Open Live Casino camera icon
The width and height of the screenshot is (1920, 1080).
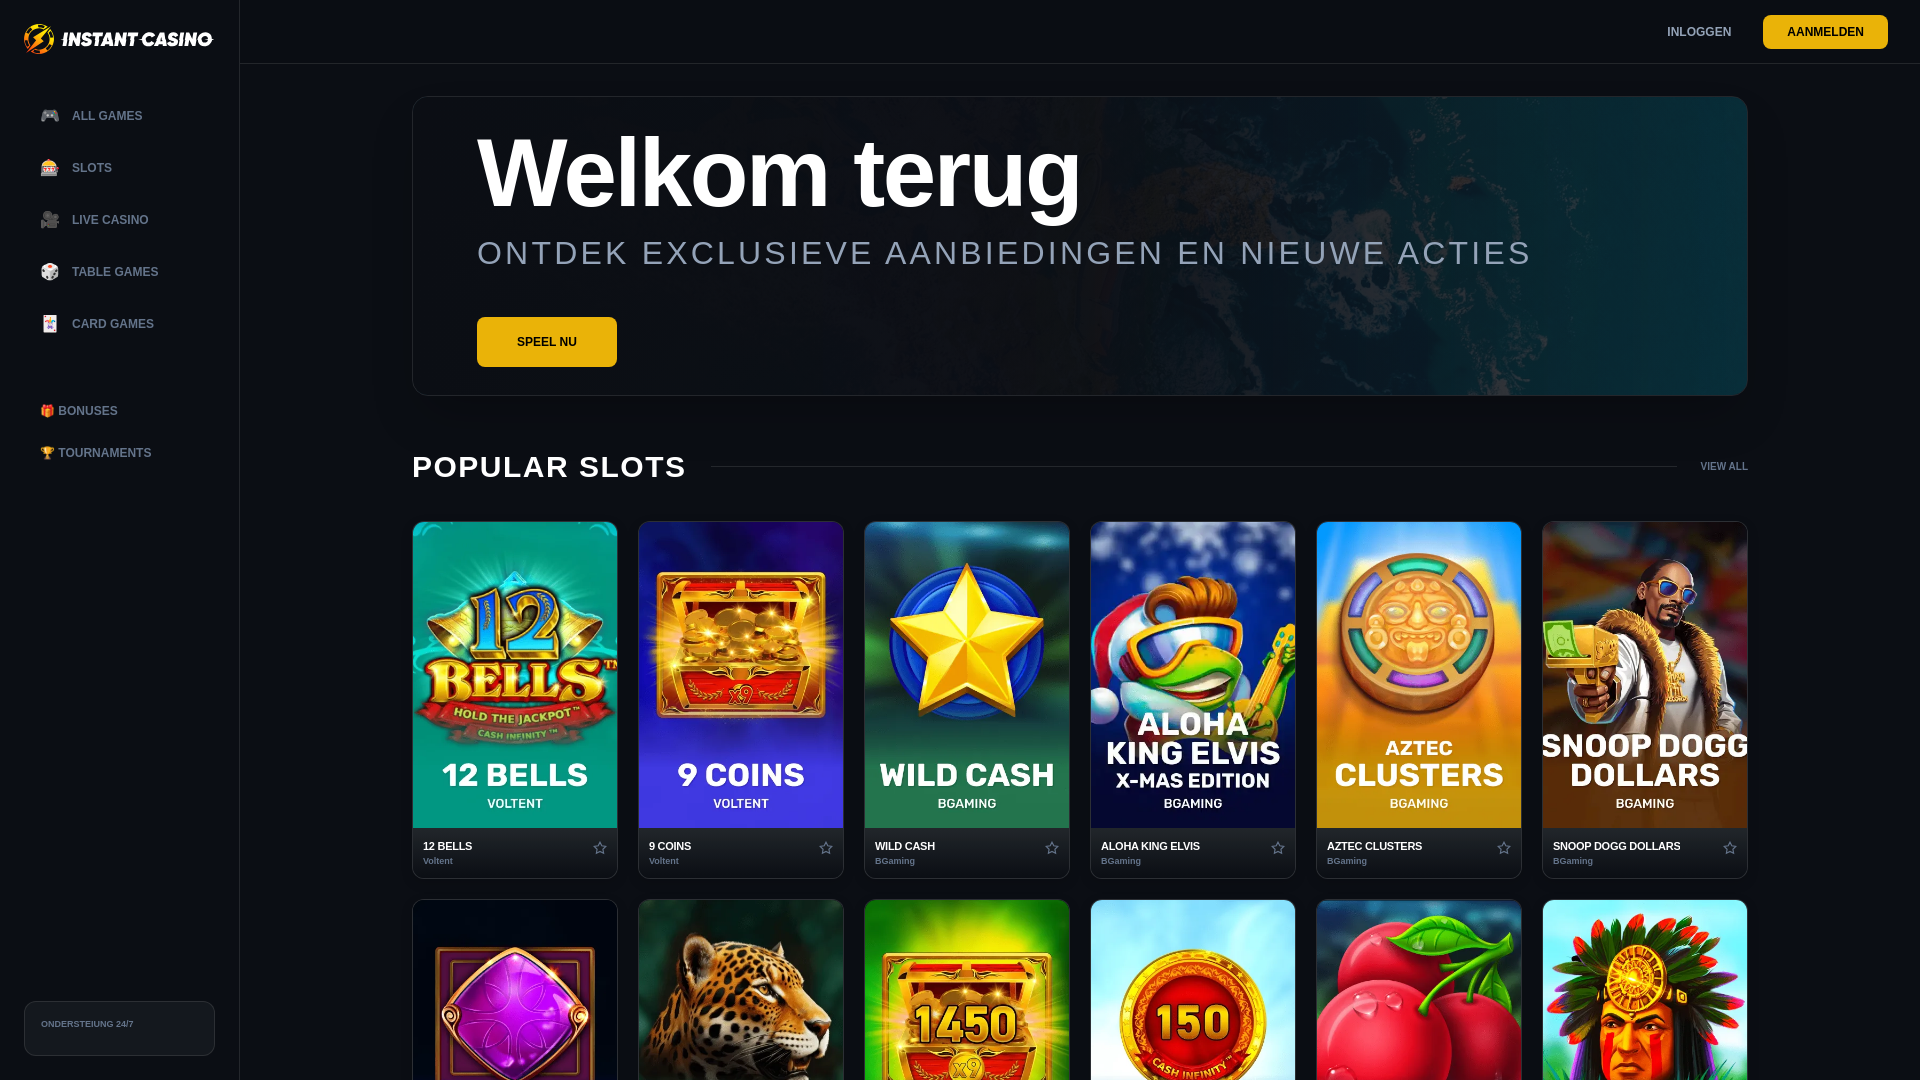pyautogui.click(x=49, y=220)
